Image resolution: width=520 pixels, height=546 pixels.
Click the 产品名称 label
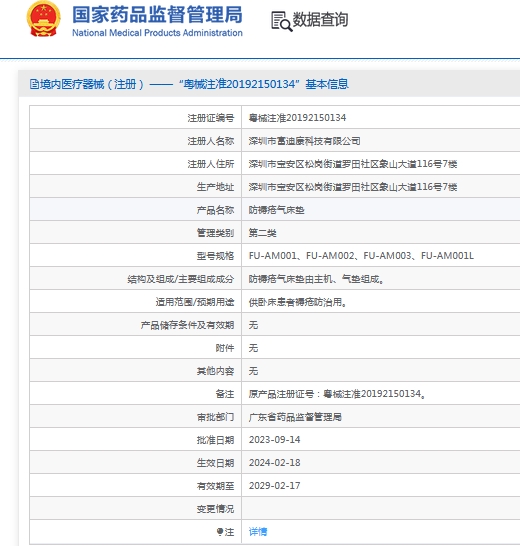point(215,210)
